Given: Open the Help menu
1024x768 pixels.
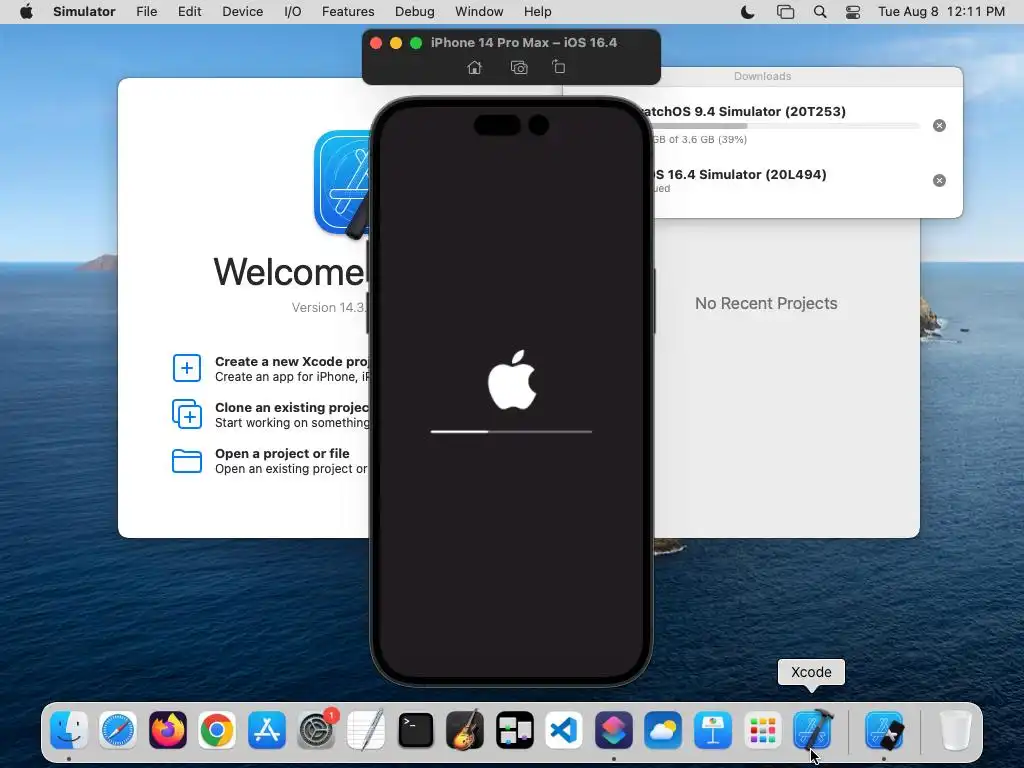Looking at the screenshot, I should pyautogui.click(x=537, y=12).
